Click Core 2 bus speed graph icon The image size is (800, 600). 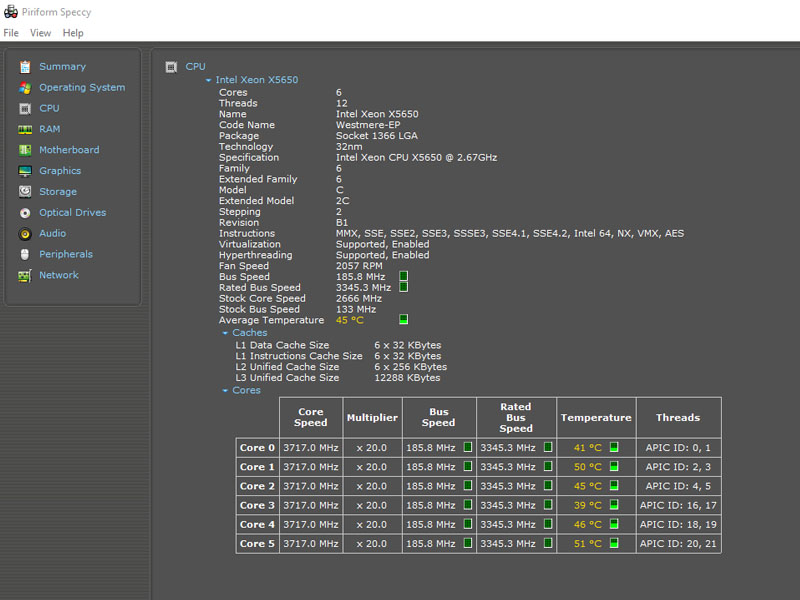click(468, 486)
